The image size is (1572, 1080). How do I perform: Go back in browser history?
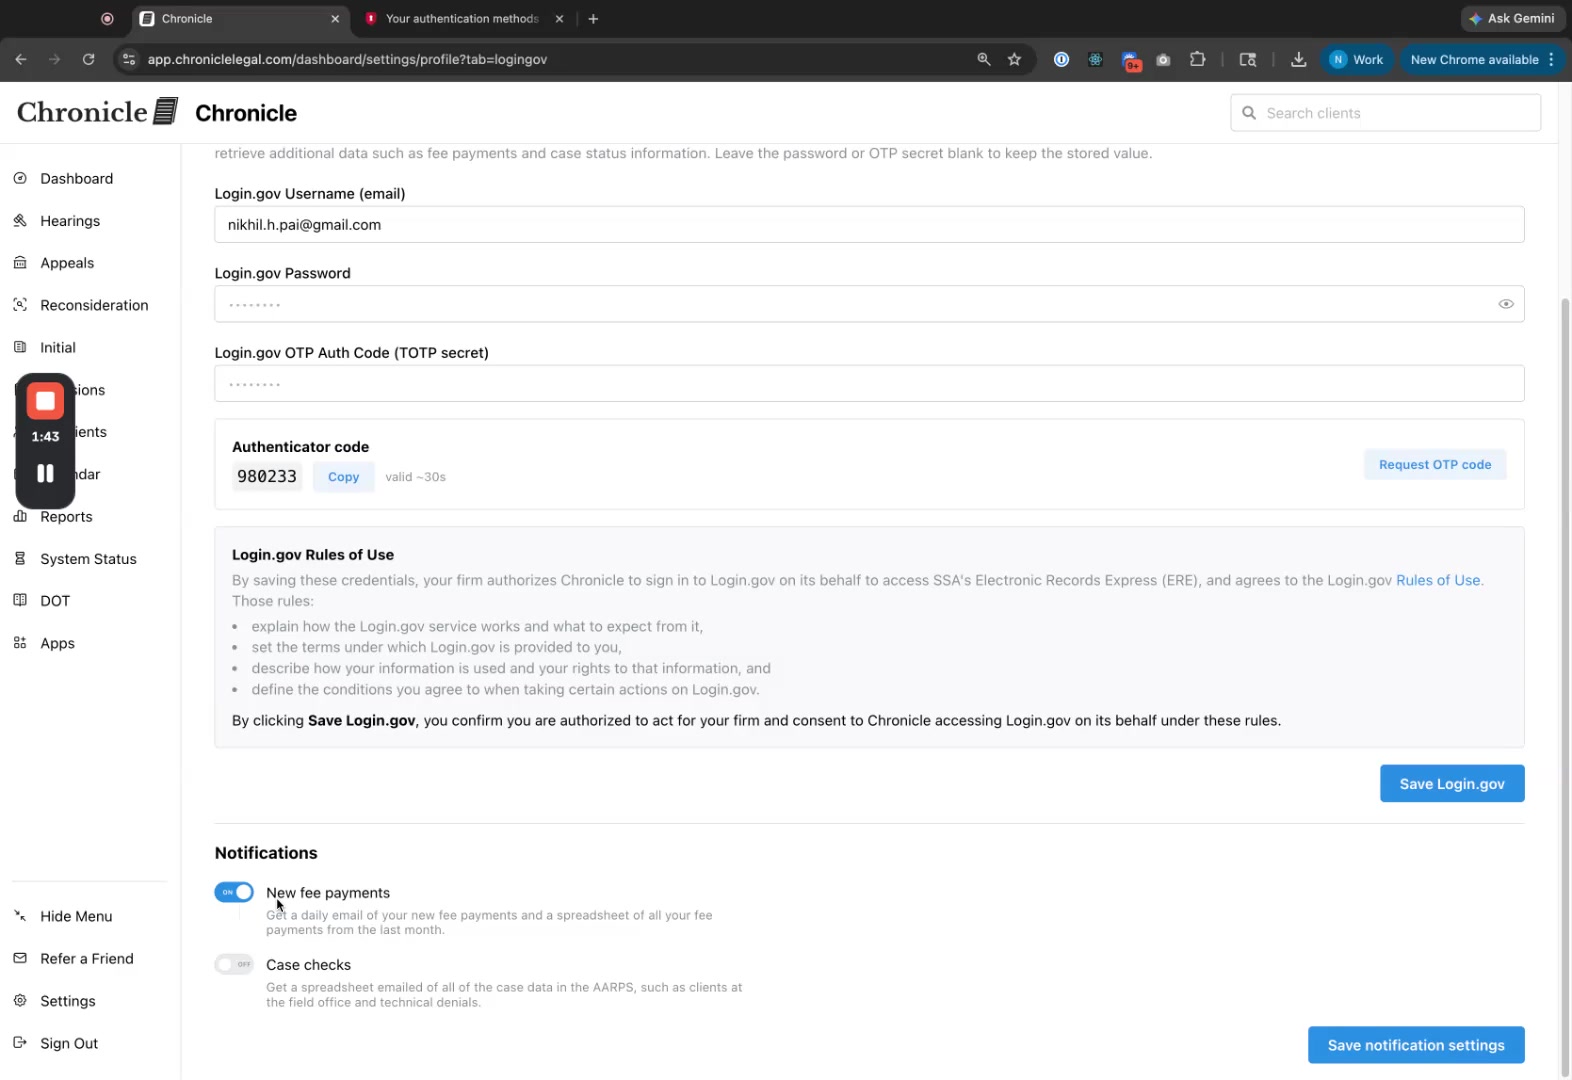coord(21,59)
